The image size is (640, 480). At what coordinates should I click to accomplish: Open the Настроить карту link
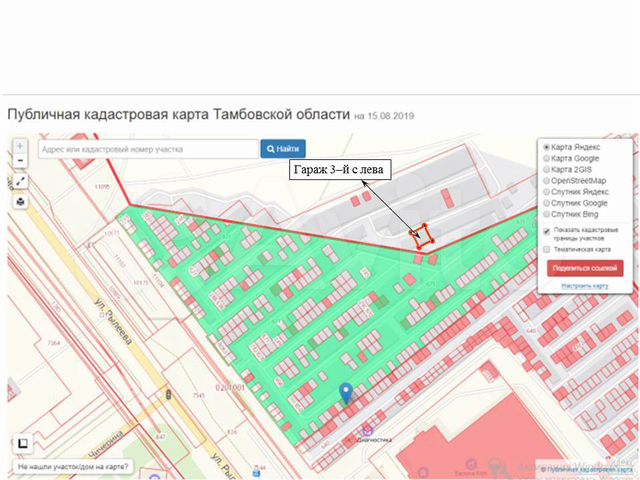(x=584, y=286)
